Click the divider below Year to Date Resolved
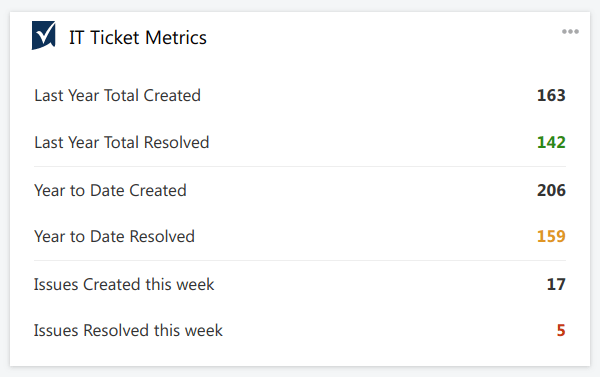Viewport: 600px width, 377px height. (300, 261)
